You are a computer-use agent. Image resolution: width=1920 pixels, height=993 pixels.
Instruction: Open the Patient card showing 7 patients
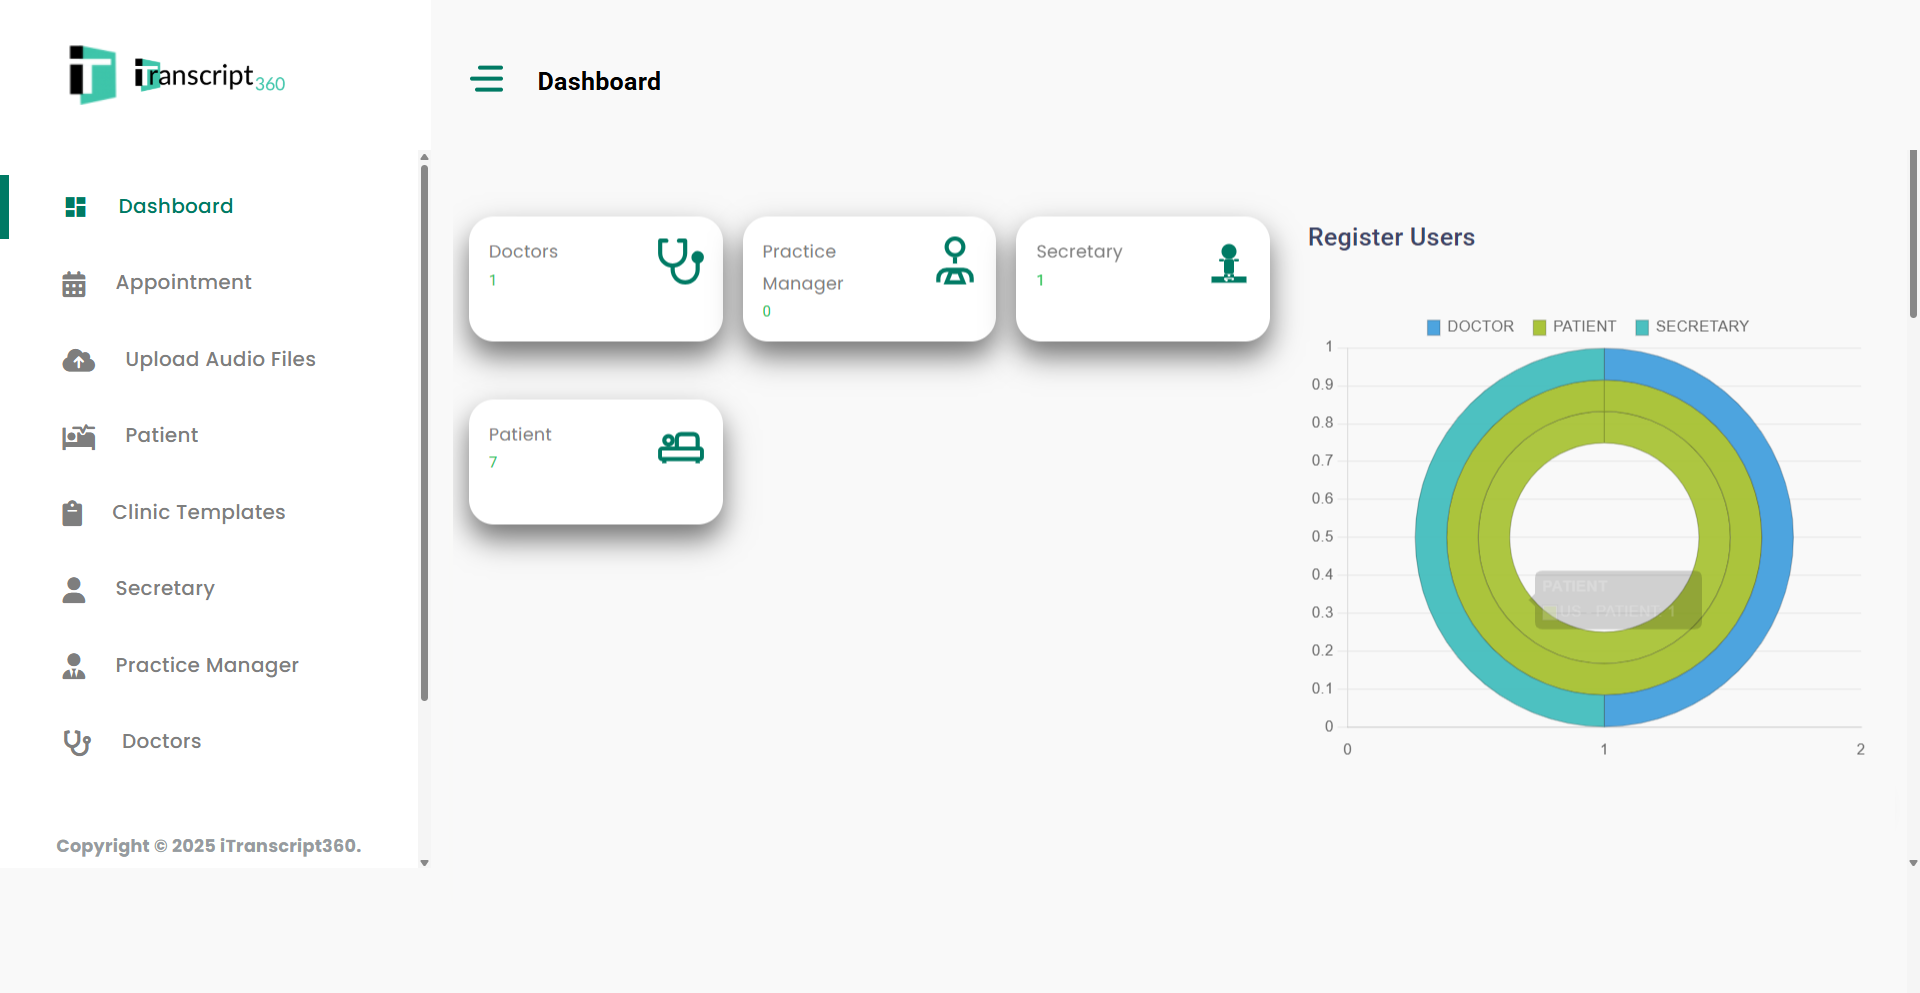[595, 461]
